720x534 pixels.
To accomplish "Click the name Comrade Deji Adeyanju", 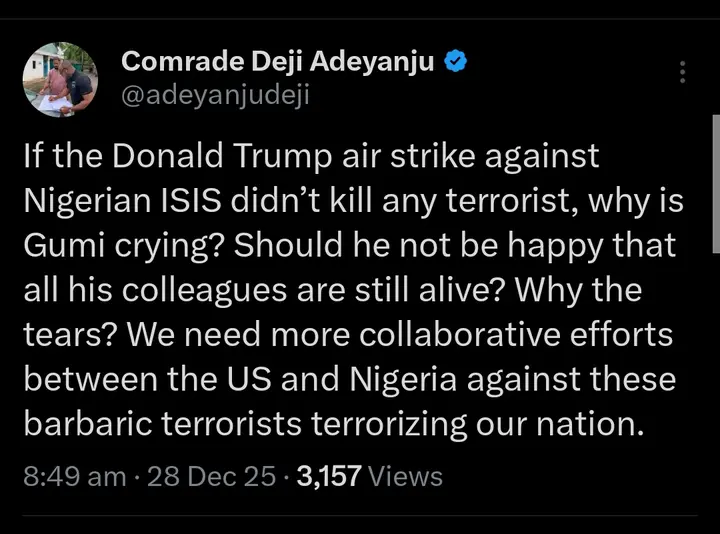I will click(x=277, y=62).
